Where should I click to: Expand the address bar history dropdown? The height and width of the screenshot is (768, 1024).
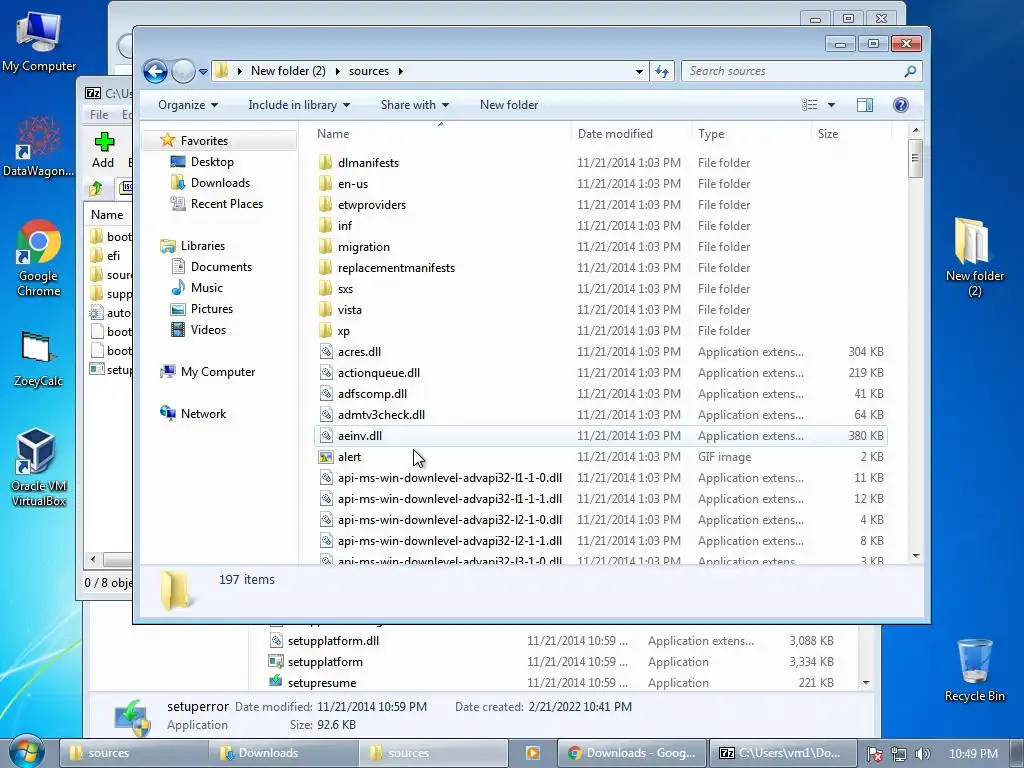click(x=639, y=71)
